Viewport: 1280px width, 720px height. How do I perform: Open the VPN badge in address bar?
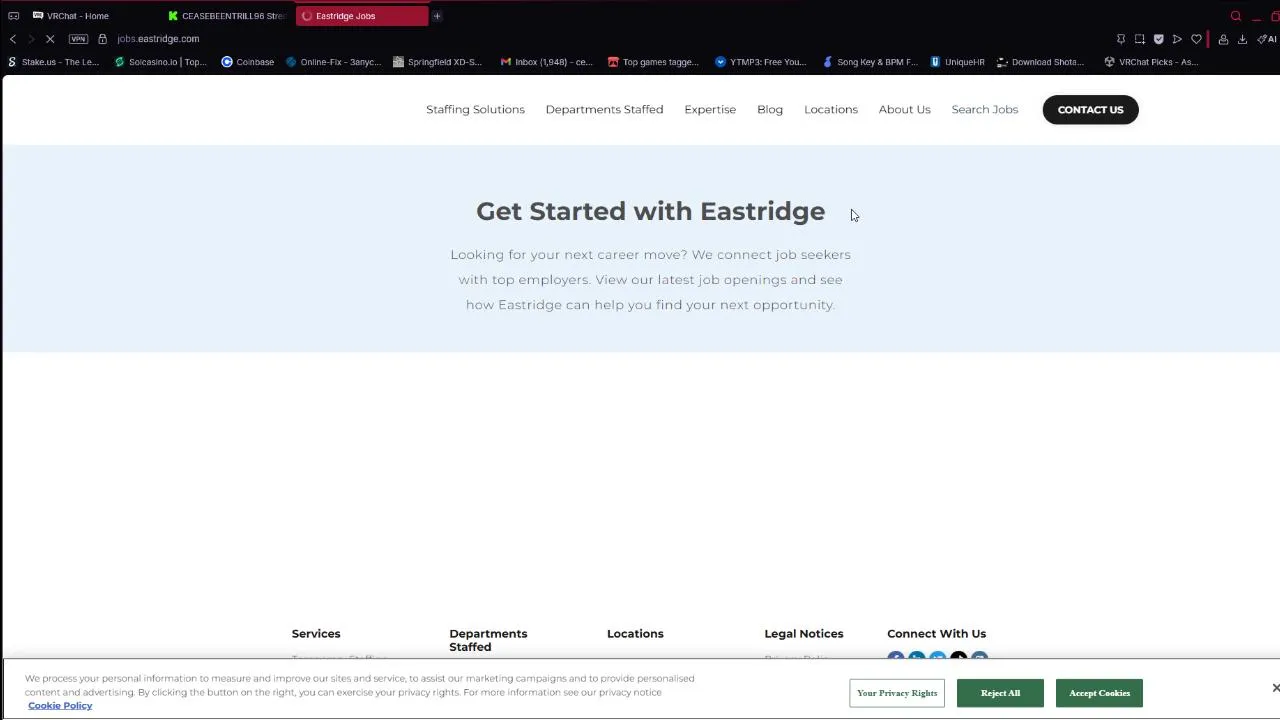coord(78,39)
